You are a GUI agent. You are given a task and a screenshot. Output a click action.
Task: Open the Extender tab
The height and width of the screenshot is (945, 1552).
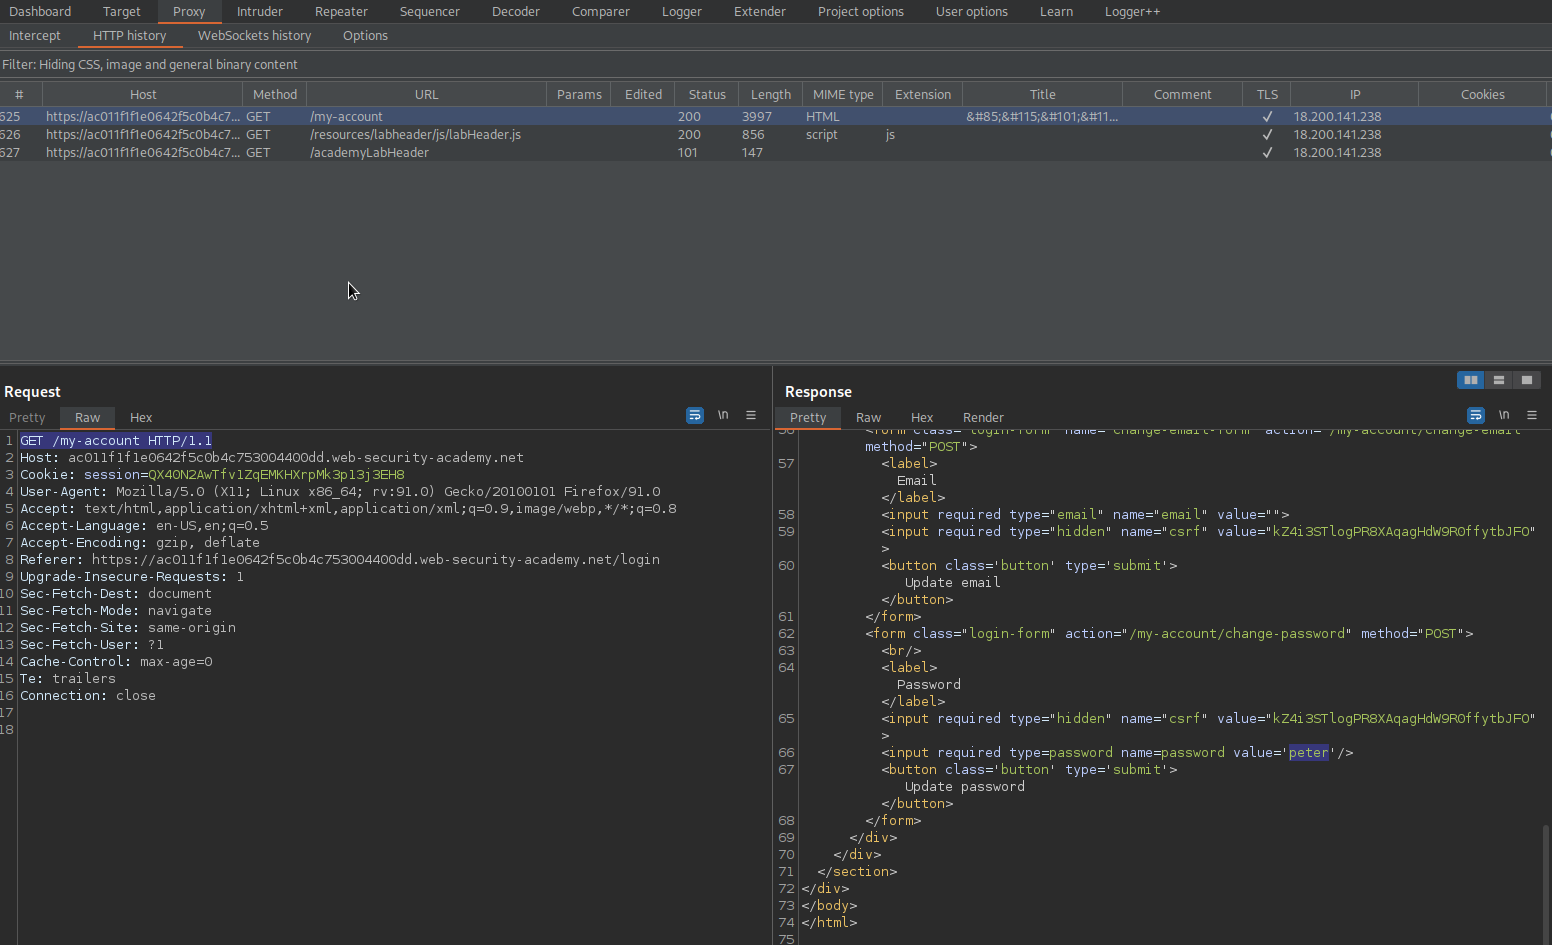pyautogui.click(x=760, y=12)
